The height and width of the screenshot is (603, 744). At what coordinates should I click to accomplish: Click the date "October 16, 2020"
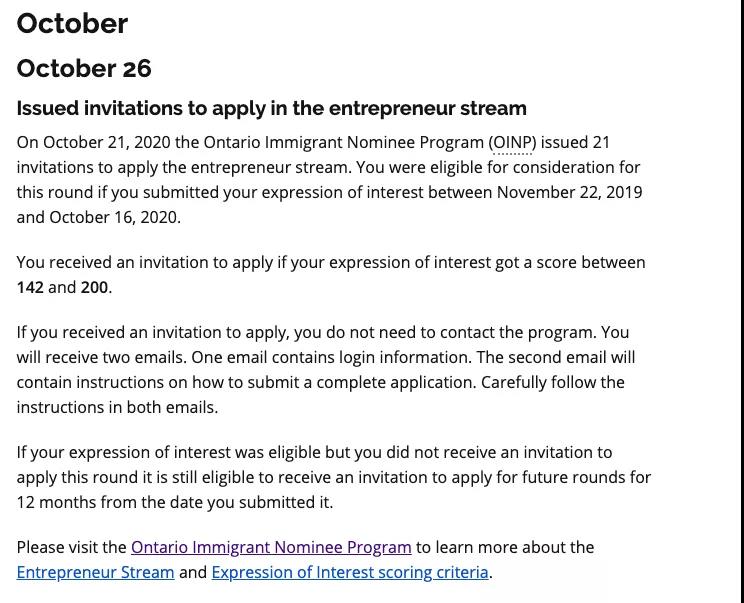[114, 217]
